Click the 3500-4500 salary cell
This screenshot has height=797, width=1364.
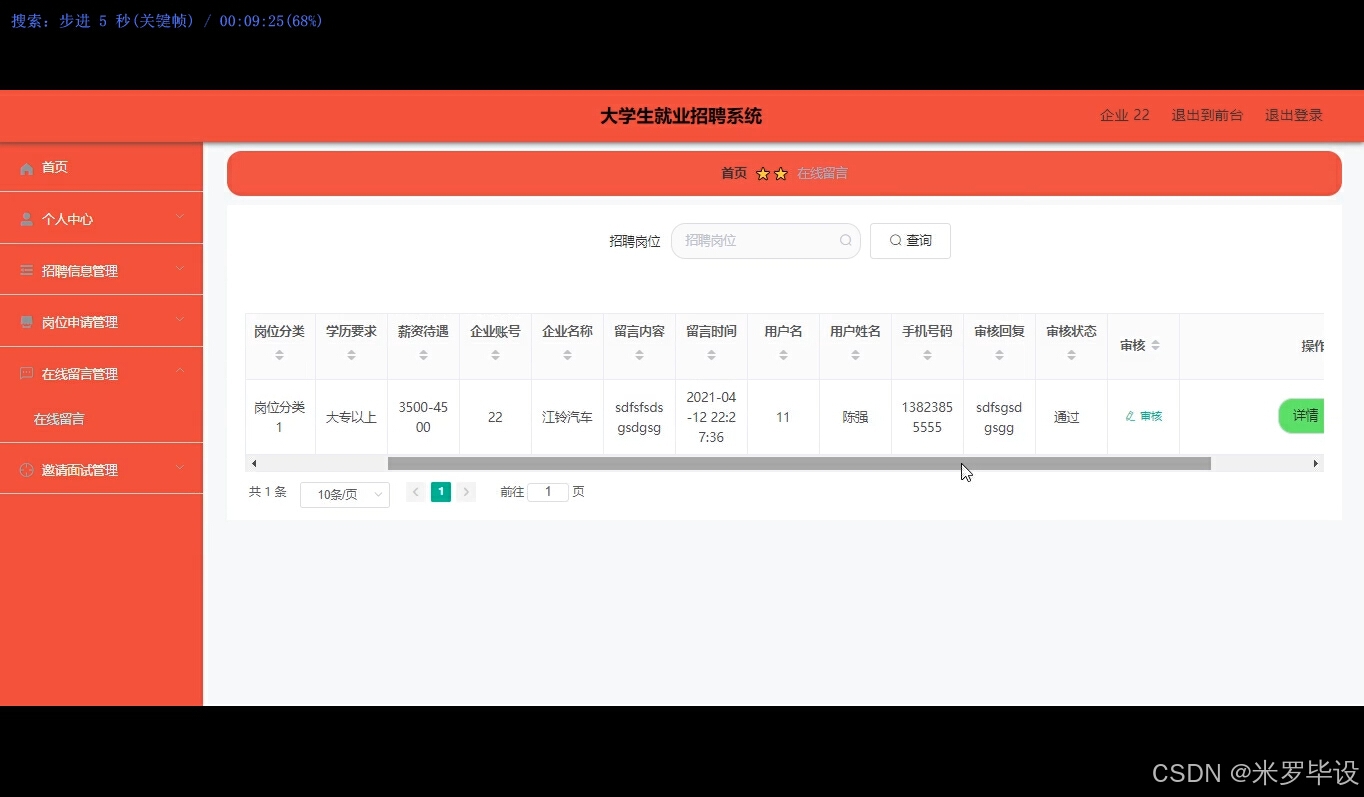(x=423, y=417)
